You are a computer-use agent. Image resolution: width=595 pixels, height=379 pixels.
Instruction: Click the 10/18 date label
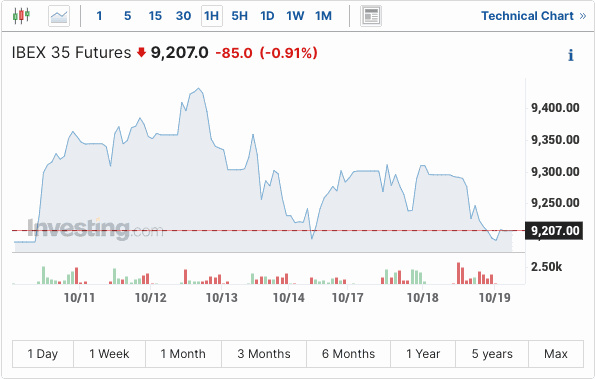tap(423, 298)
